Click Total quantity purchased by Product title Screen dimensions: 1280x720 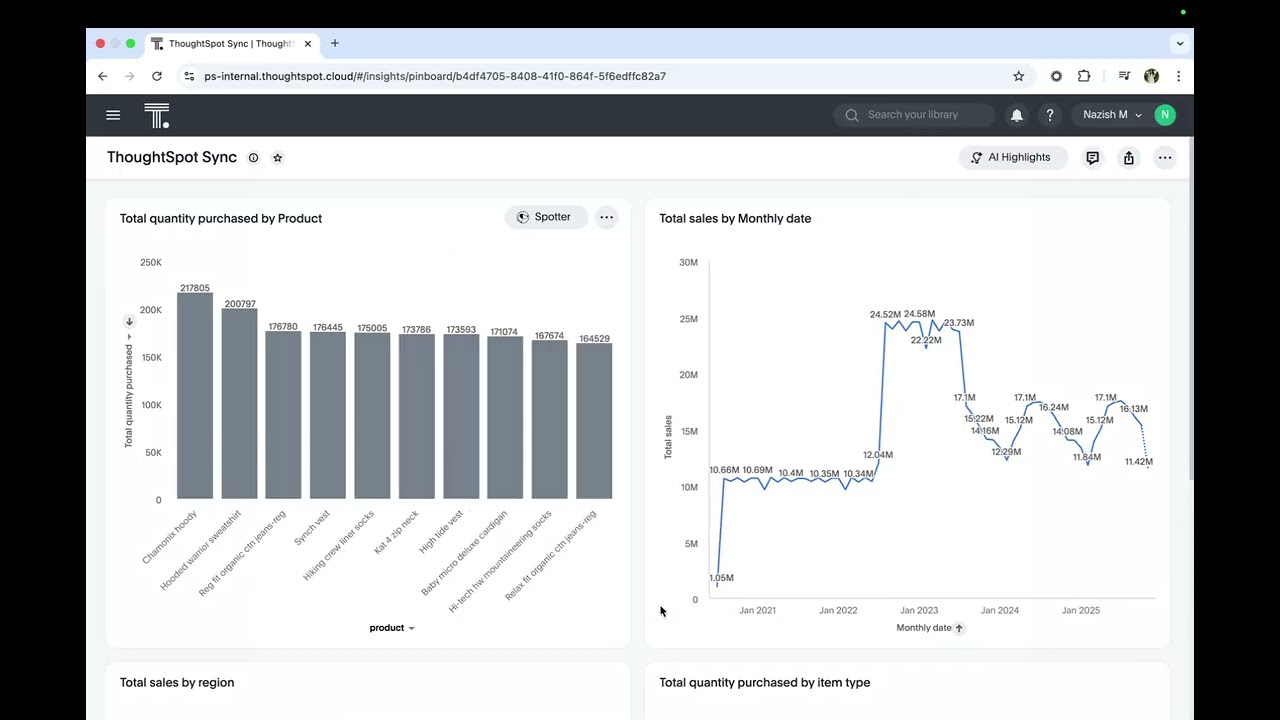[x=221, y=218]
